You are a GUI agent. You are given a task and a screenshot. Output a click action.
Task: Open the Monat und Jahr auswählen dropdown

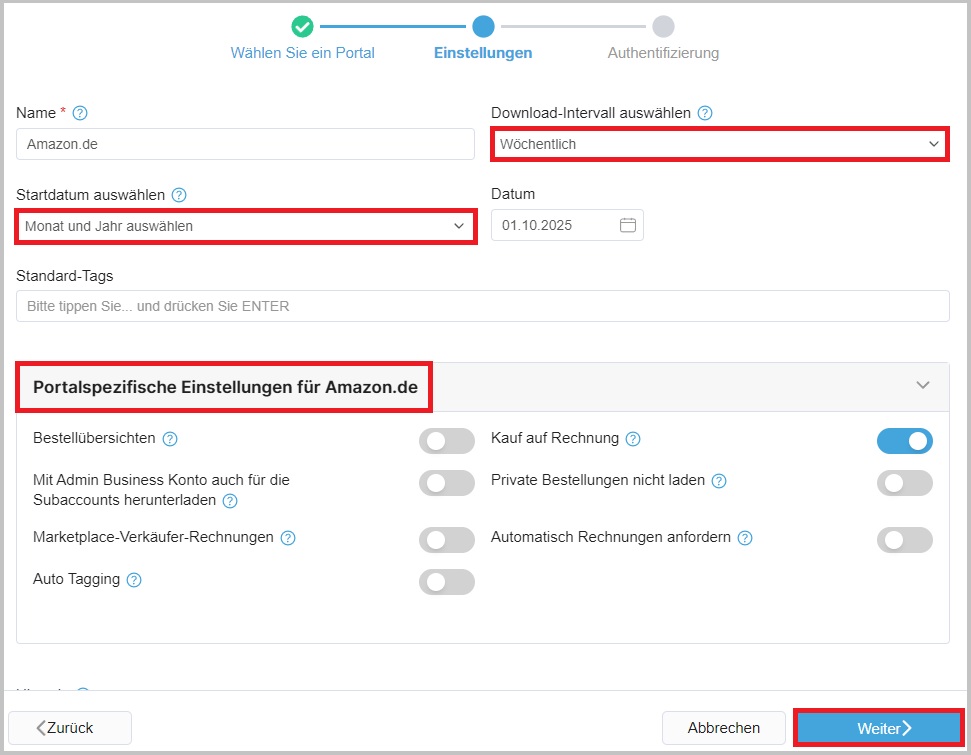246,226
